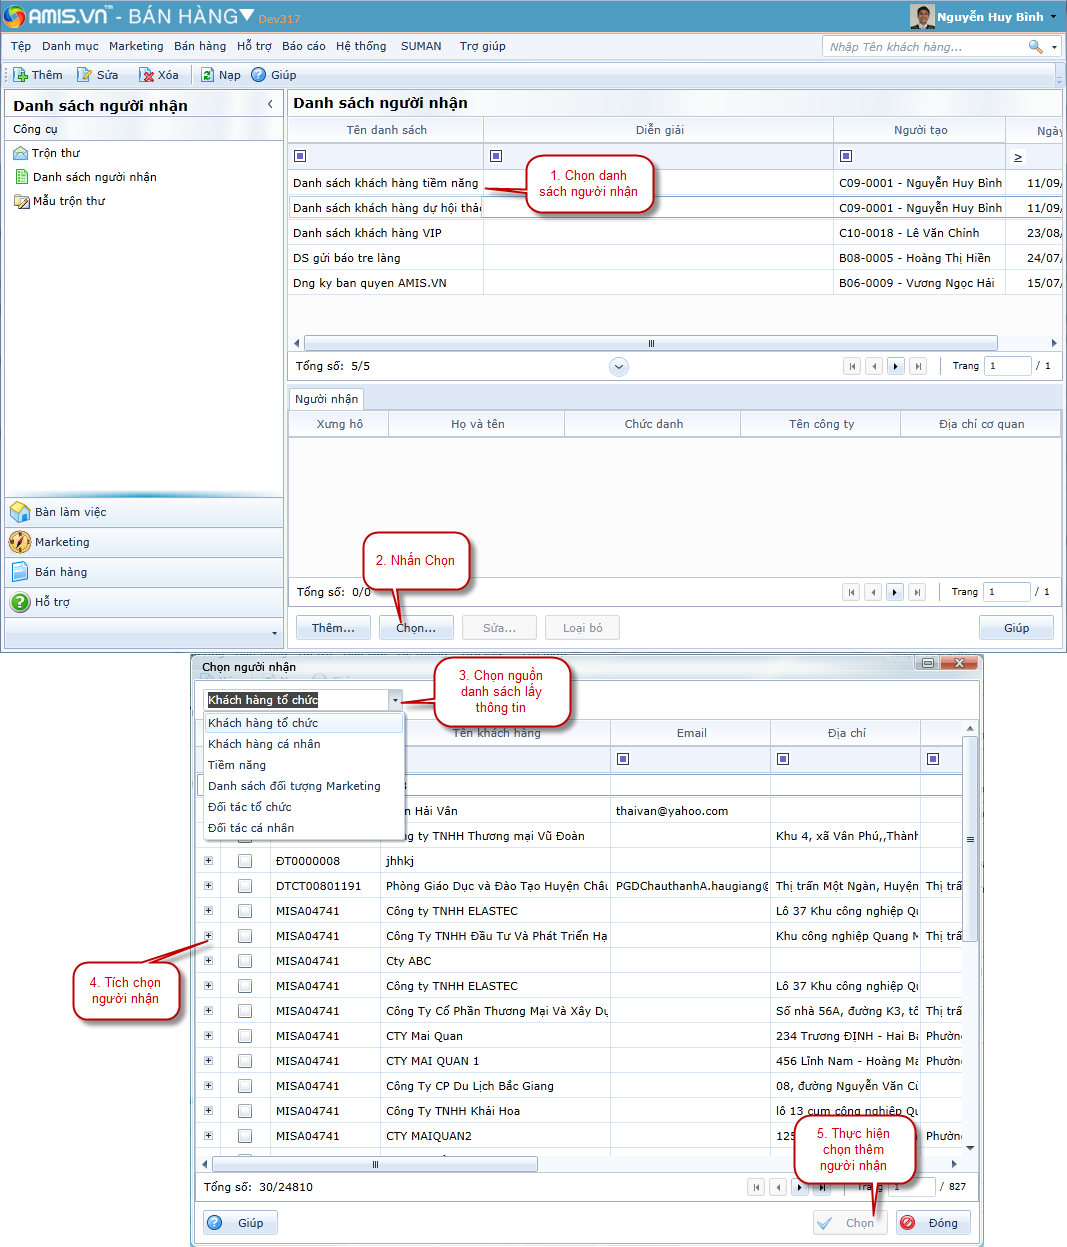Tick checkbox for CTY Mai Quan row
The width and height of the screenshot is (1067, 1247).
245,1036
